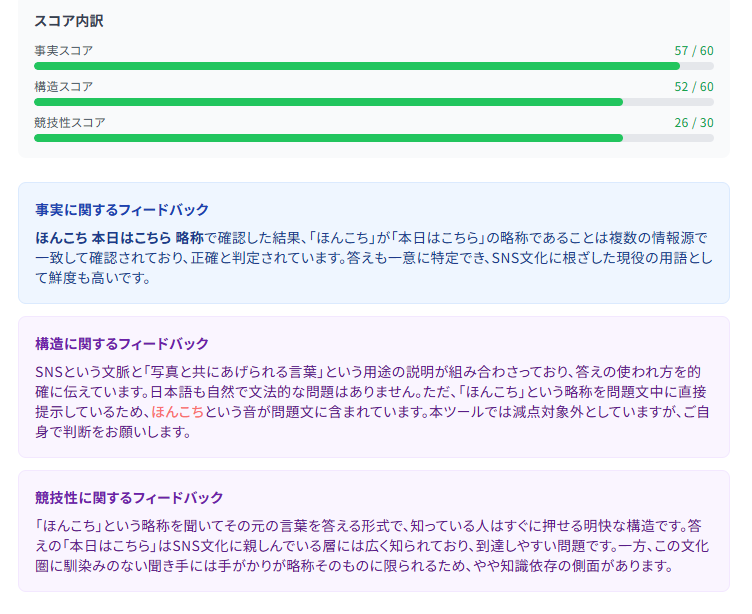Click the 52 / 60 score value
The width and height of the screenshot is (752, 614).
(693, 86)
